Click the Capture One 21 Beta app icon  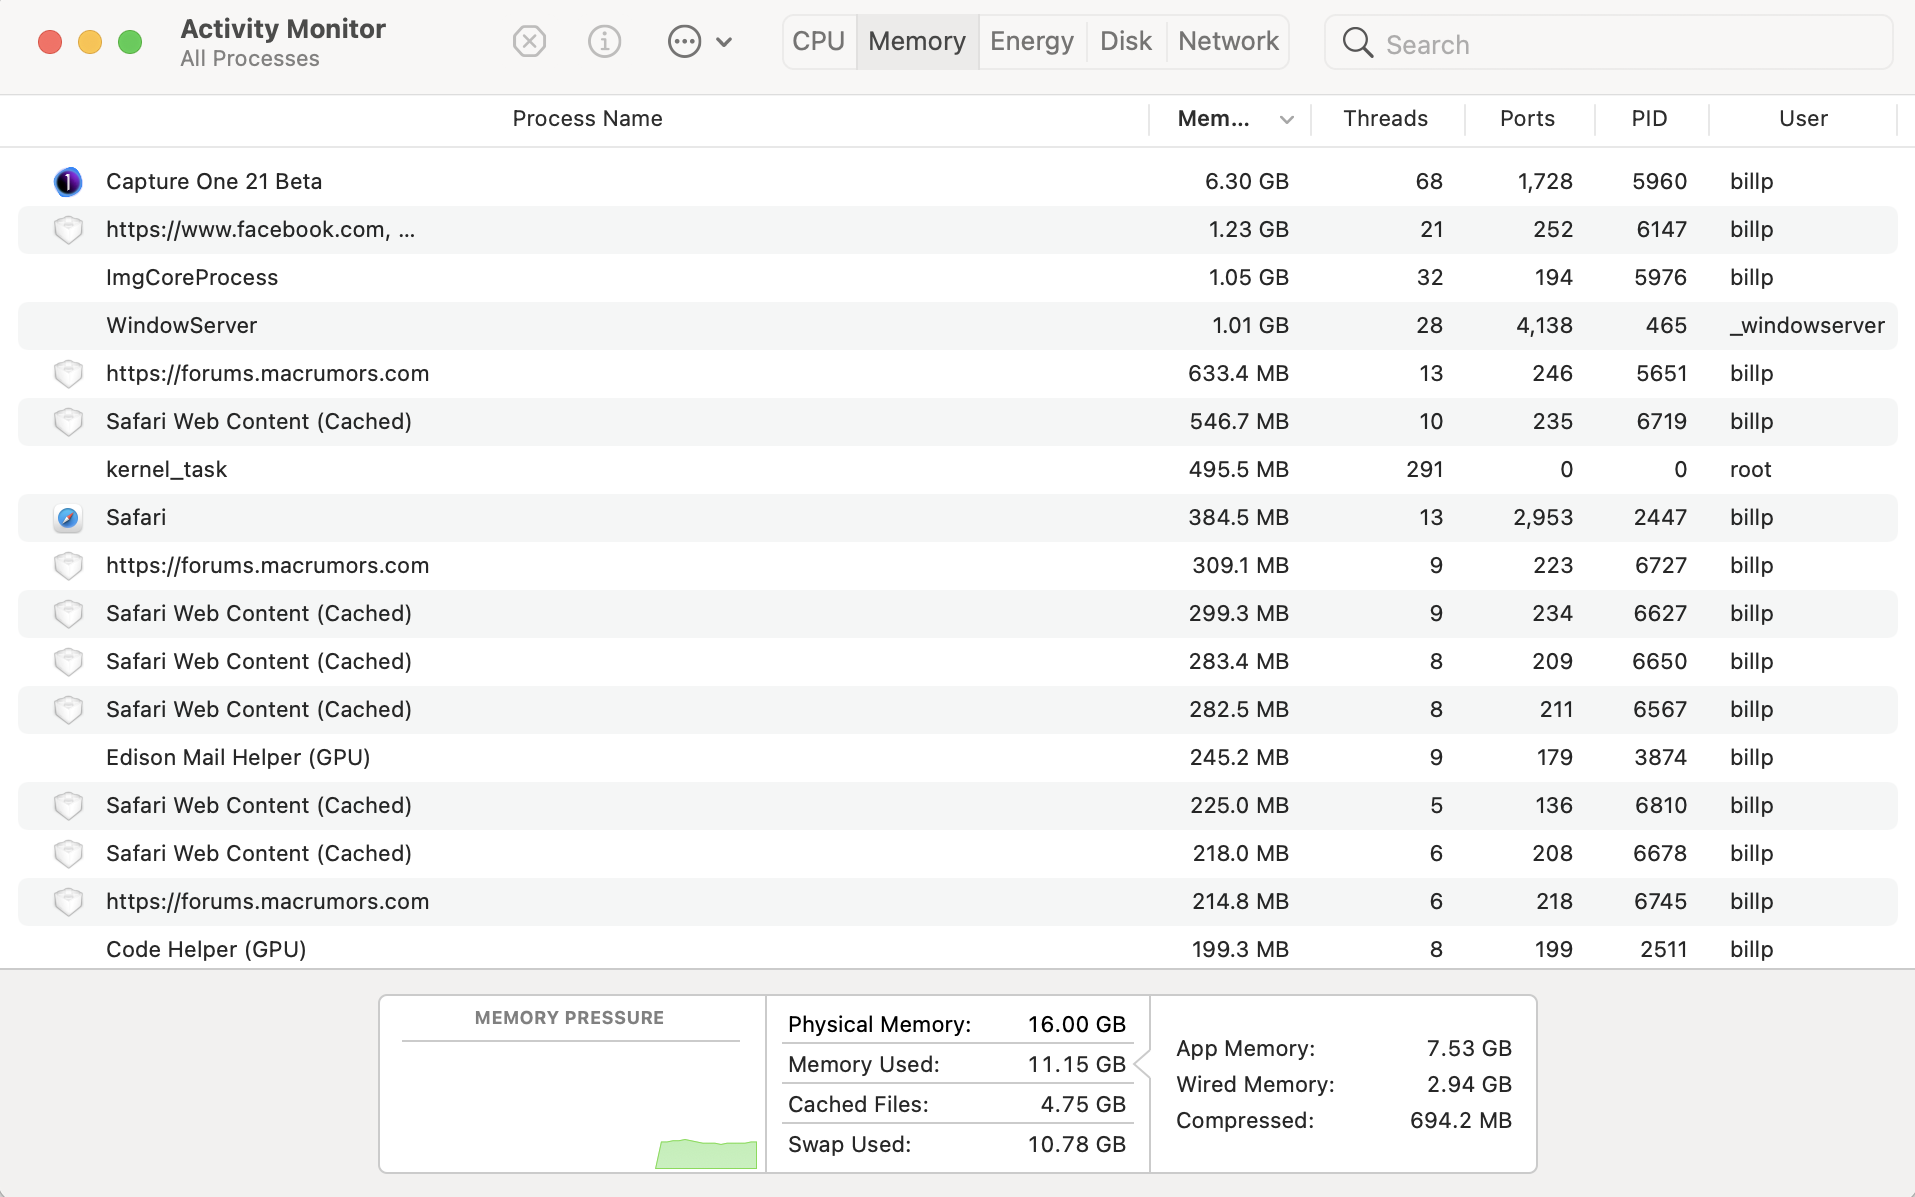click(68, 182)
